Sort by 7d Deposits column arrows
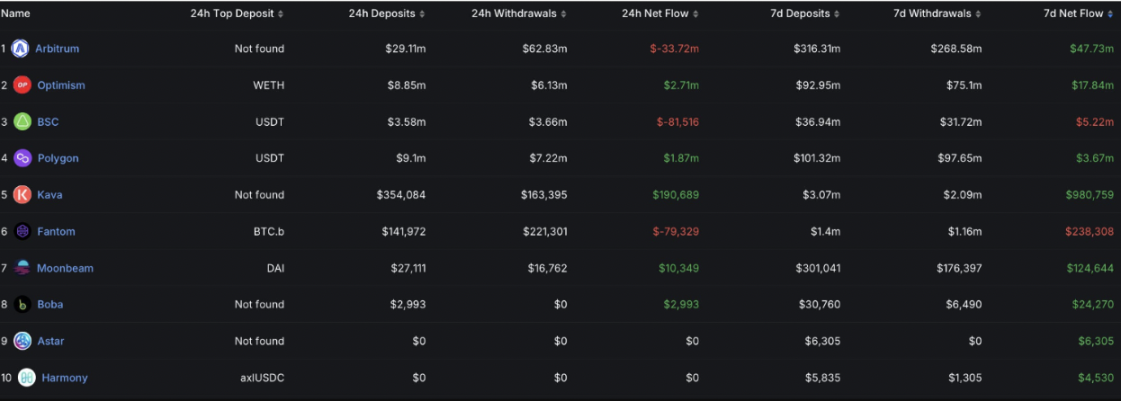The width and height of the screenshot is (1121, 401). click(x=836, y=14)
